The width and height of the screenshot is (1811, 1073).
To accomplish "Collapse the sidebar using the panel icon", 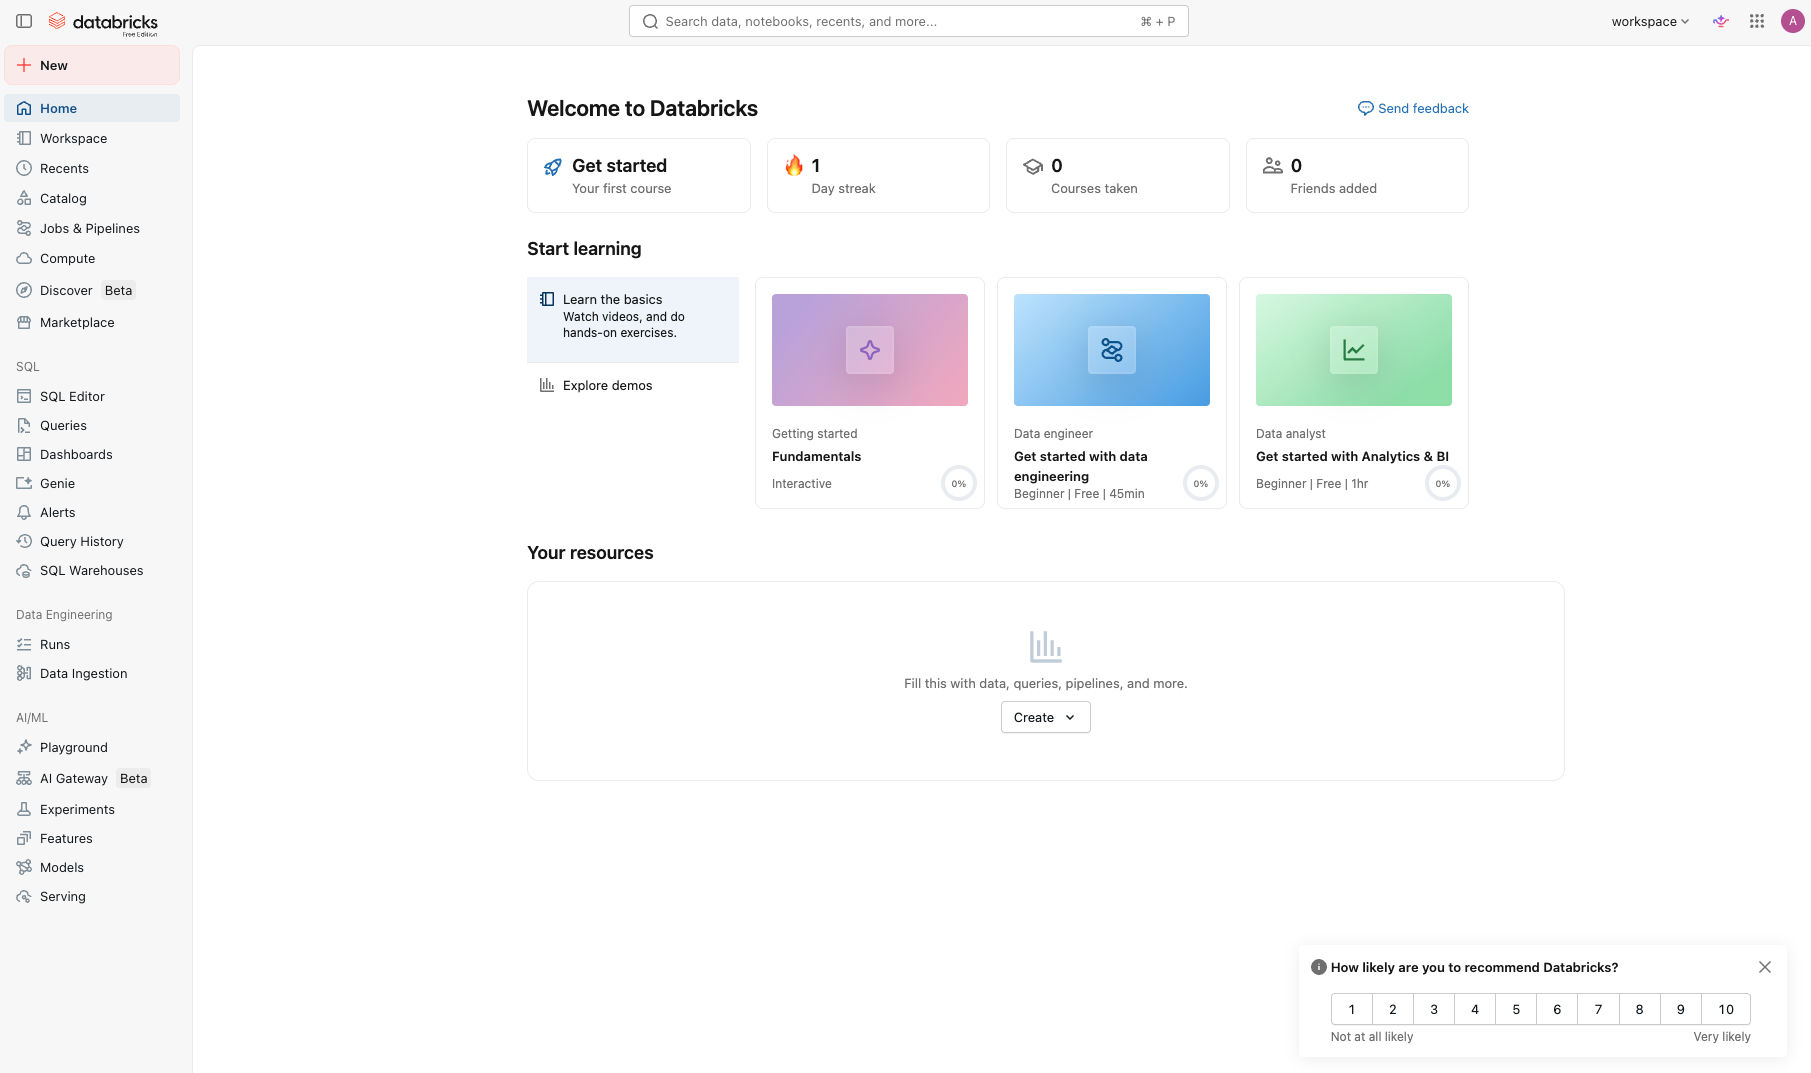I will 24,21.
